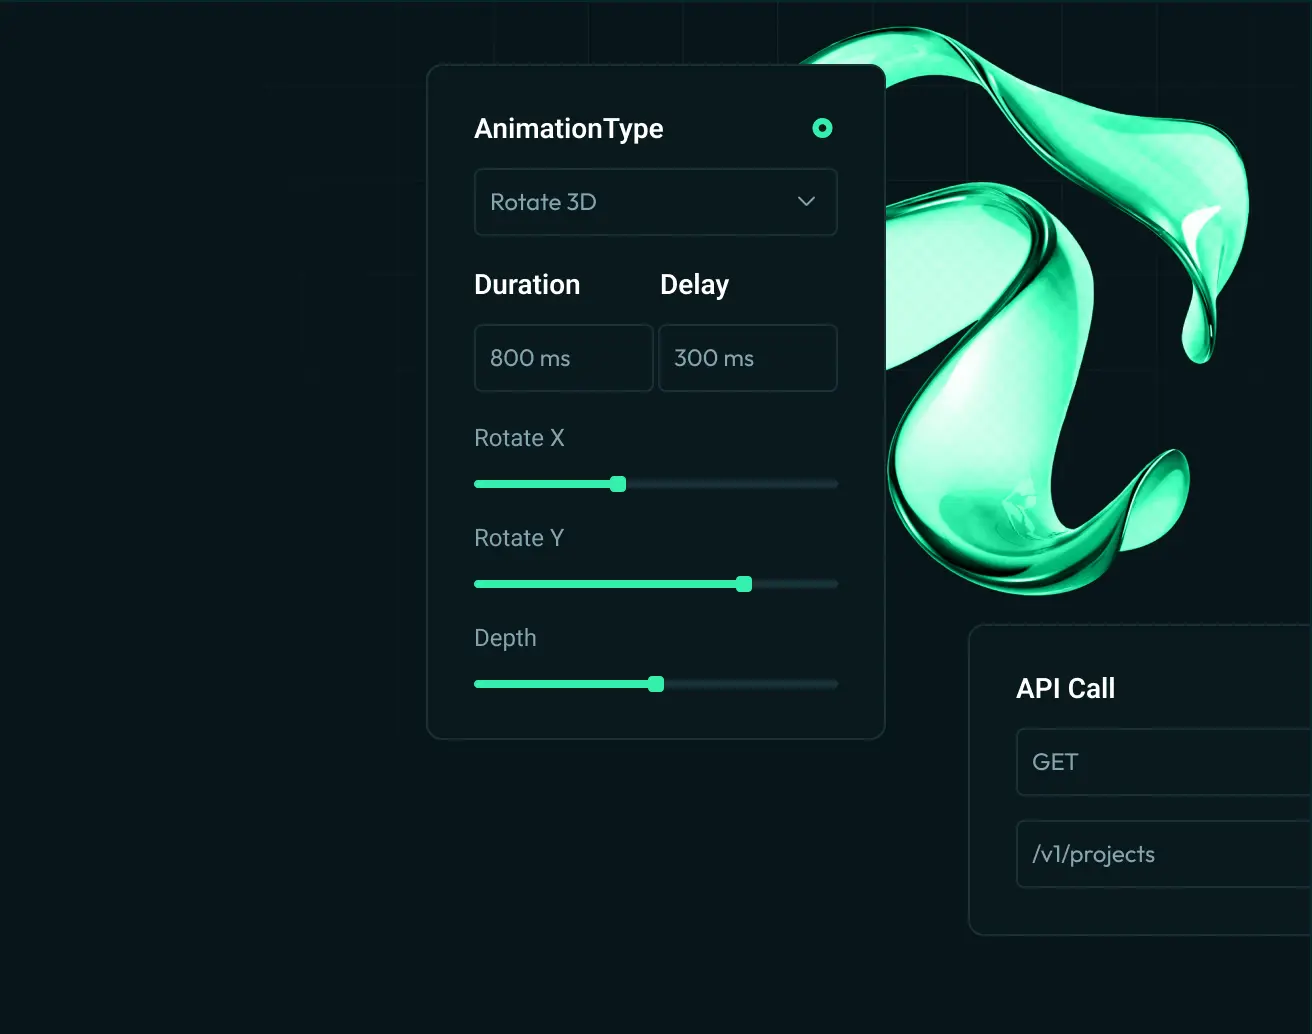This screenshot has width=1312, height=1034.
Task: Click the chevron arrow in Rotate 3D box
Action: tap(806, 202)
